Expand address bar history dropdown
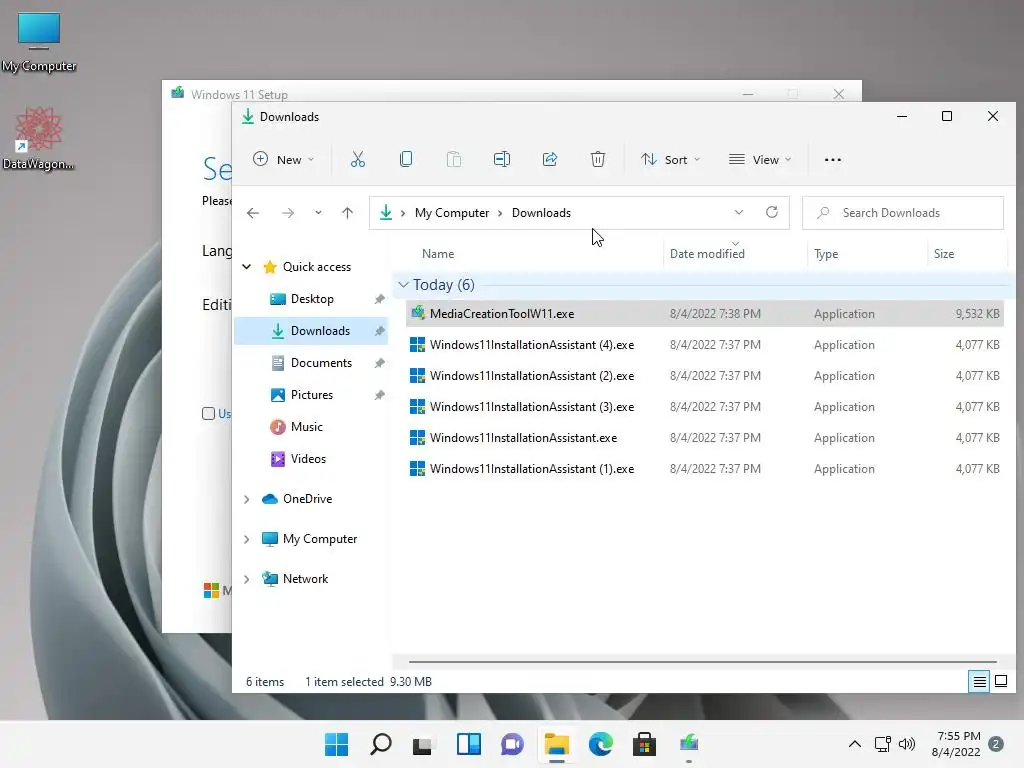This screenshot has height=768, width=1024. click(x=739, y=212)
